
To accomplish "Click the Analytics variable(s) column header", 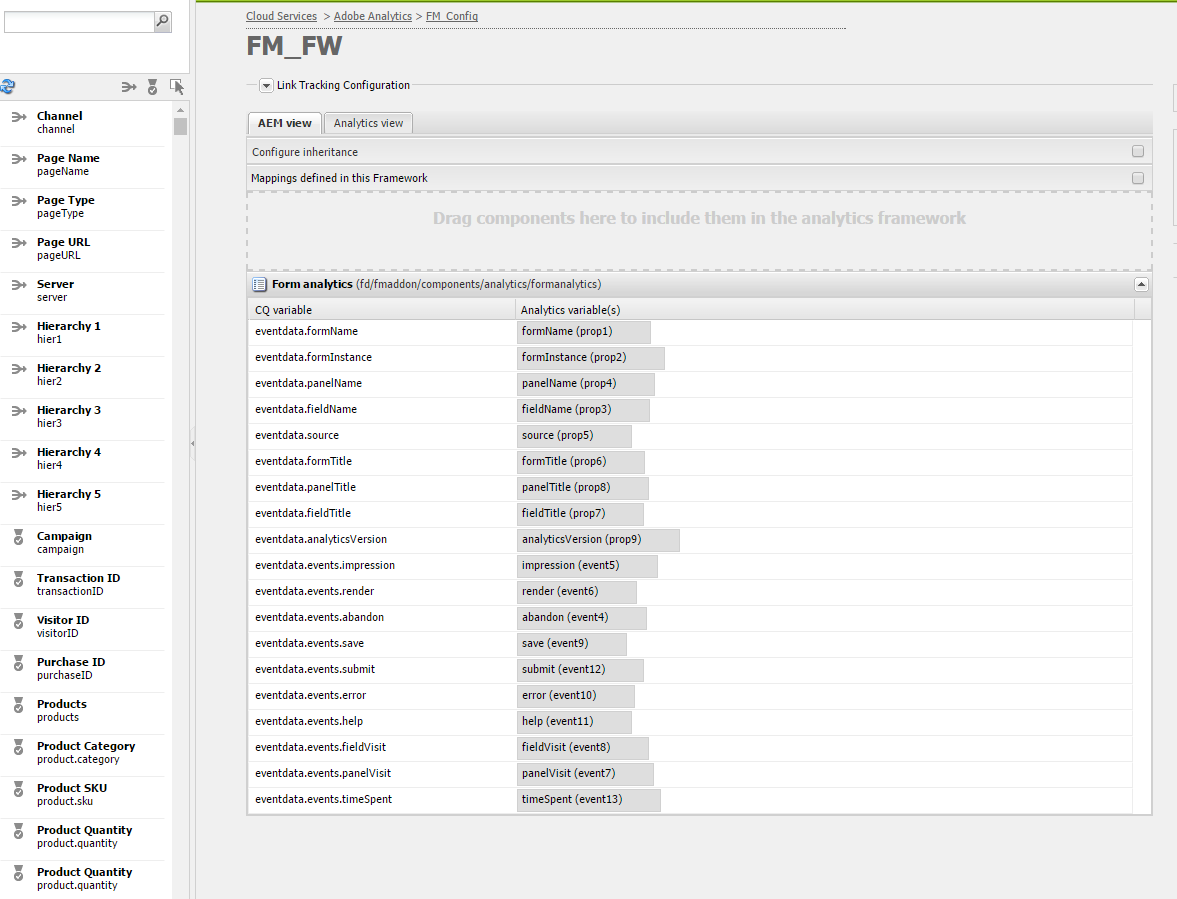I will [x=824, y=310].
